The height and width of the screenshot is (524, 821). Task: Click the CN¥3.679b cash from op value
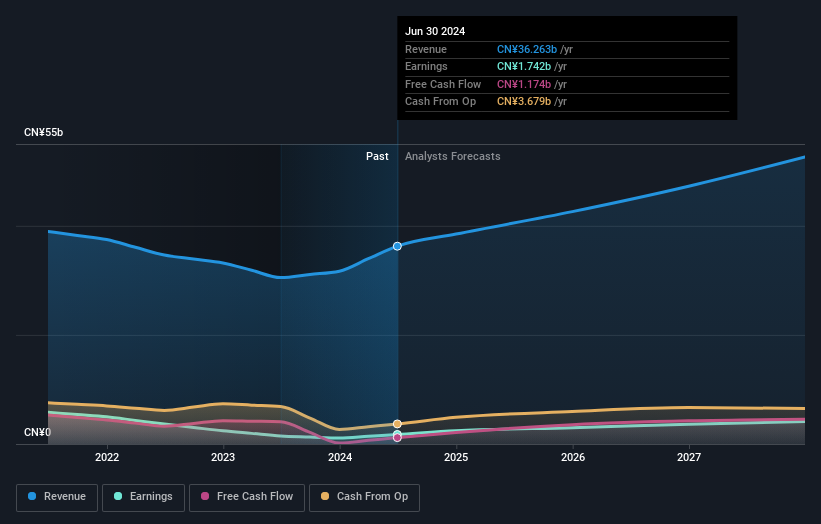point(524,102)
